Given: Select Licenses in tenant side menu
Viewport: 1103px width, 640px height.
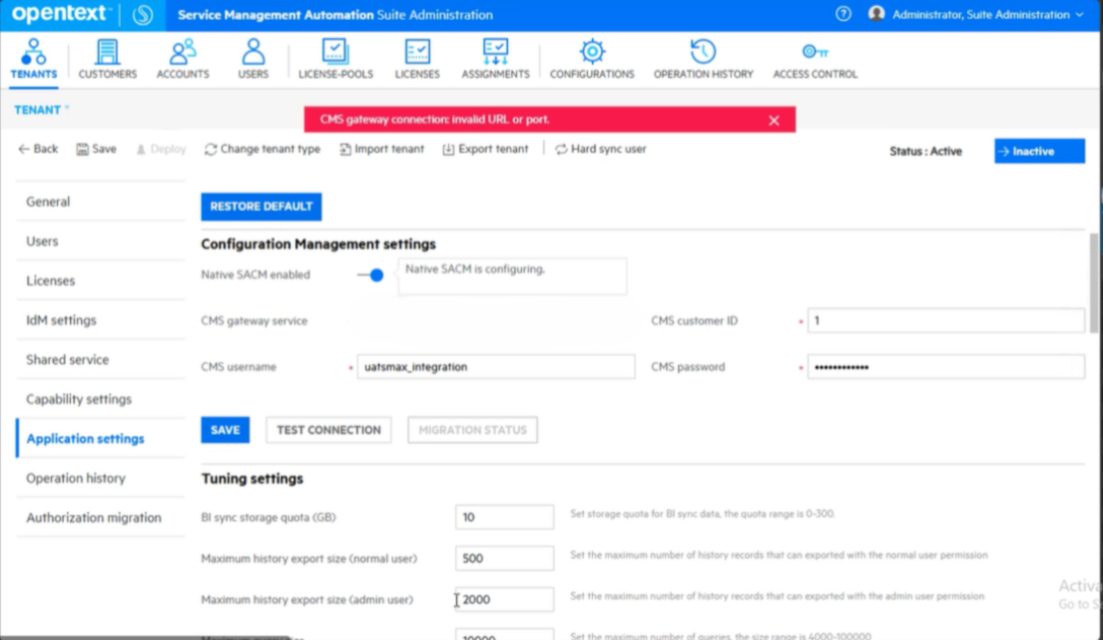Looking at the screenshot, I should coord(101,281).
